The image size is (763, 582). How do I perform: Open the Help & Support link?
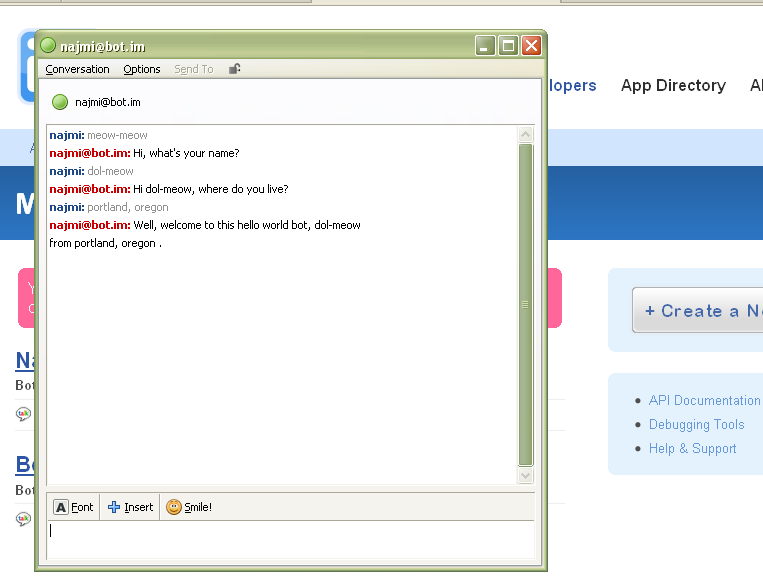tap(692, 448)
